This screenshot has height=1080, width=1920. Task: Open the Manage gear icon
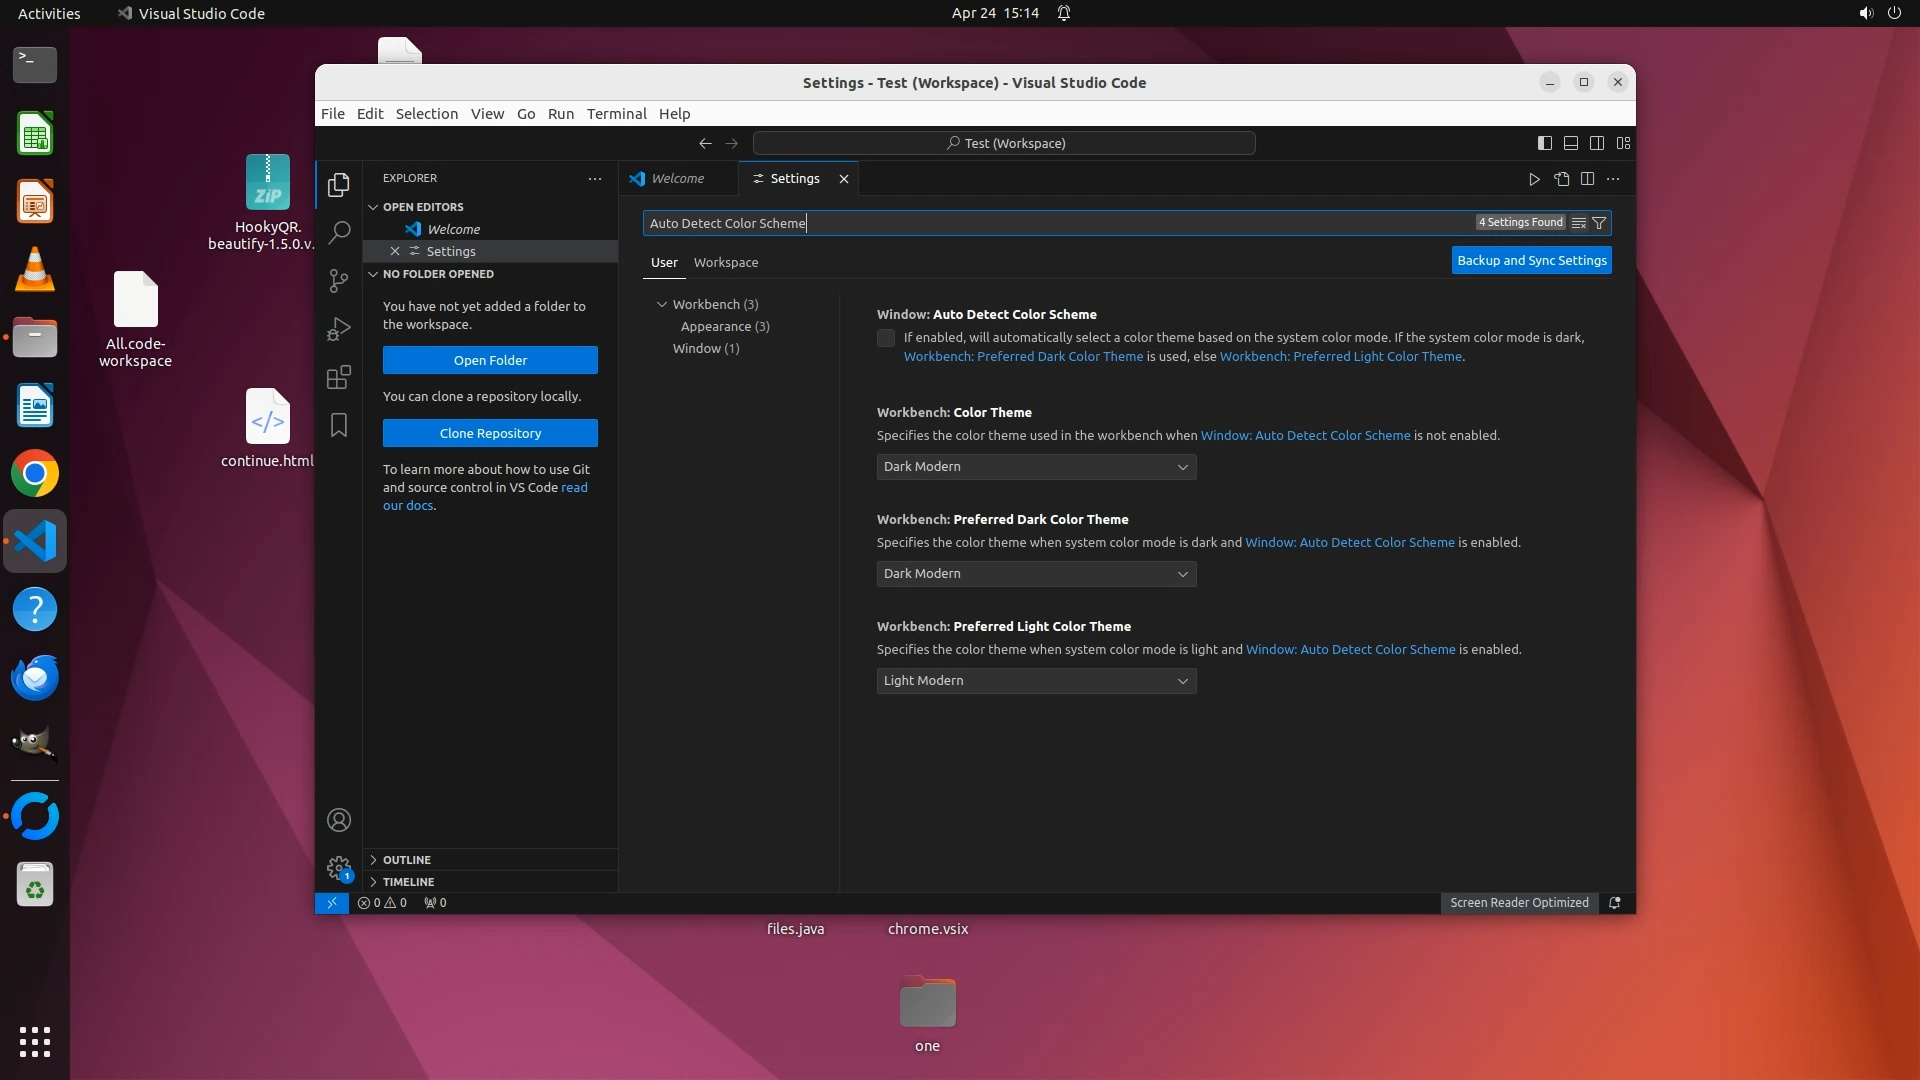click(339, 868)
